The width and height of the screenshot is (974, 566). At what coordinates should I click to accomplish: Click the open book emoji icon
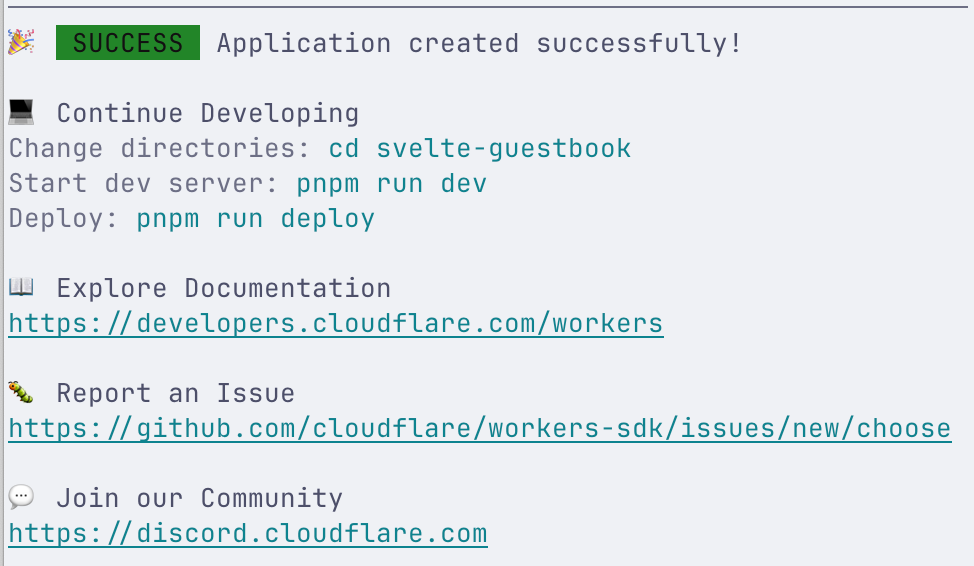point(21,287)
